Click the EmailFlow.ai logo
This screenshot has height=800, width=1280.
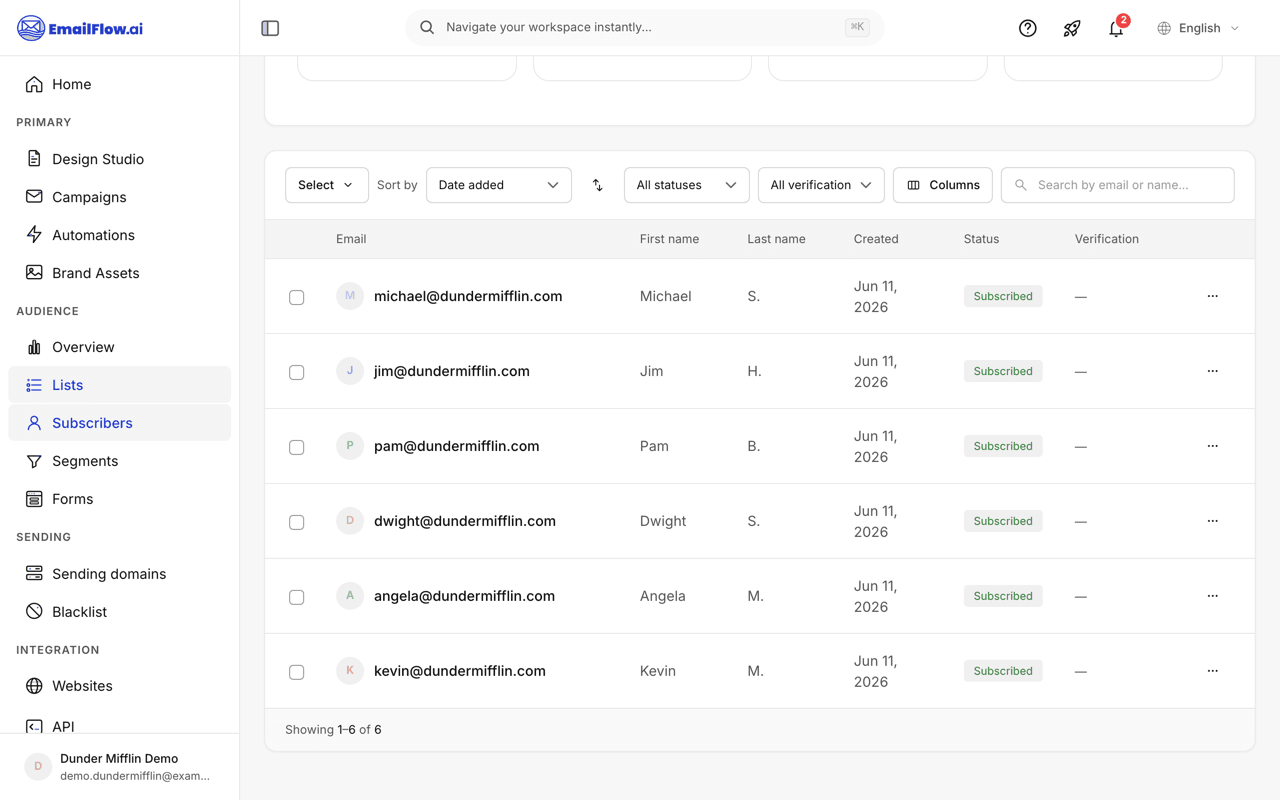(x=80, y=28)
